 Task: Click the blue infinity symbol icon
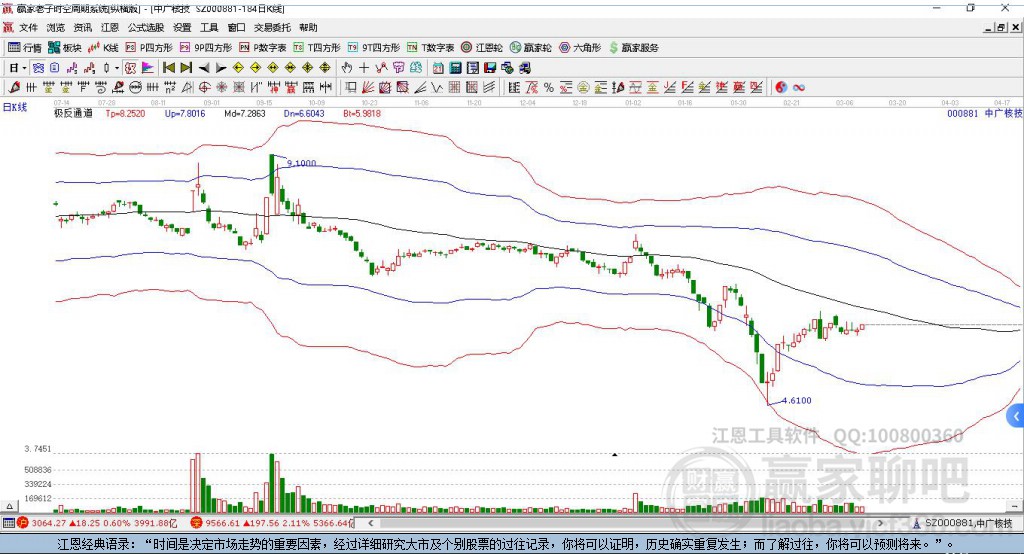(799, 88)
